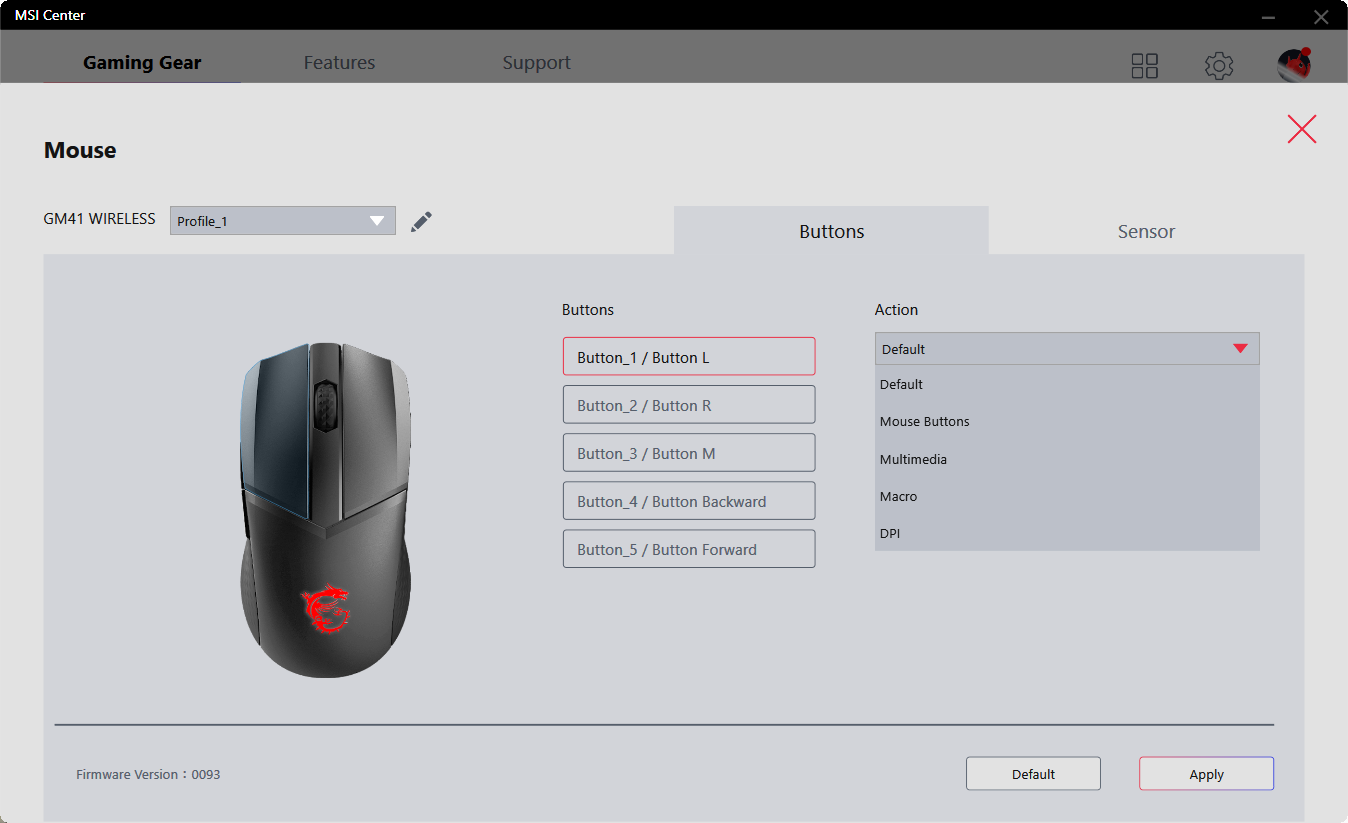The height and width of the screenshot is (823, 1348).
Task: Choose DPI in the Action list
Action: (x=1067, y=533)
